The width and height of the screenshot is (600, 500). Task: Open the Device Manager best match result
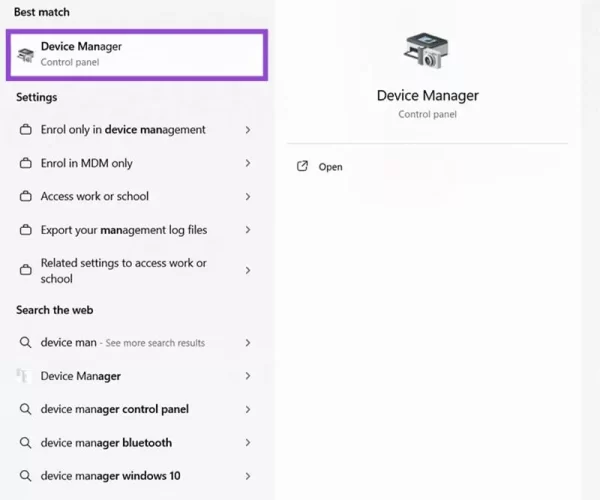pyautogui.click(x=137, y=54)
